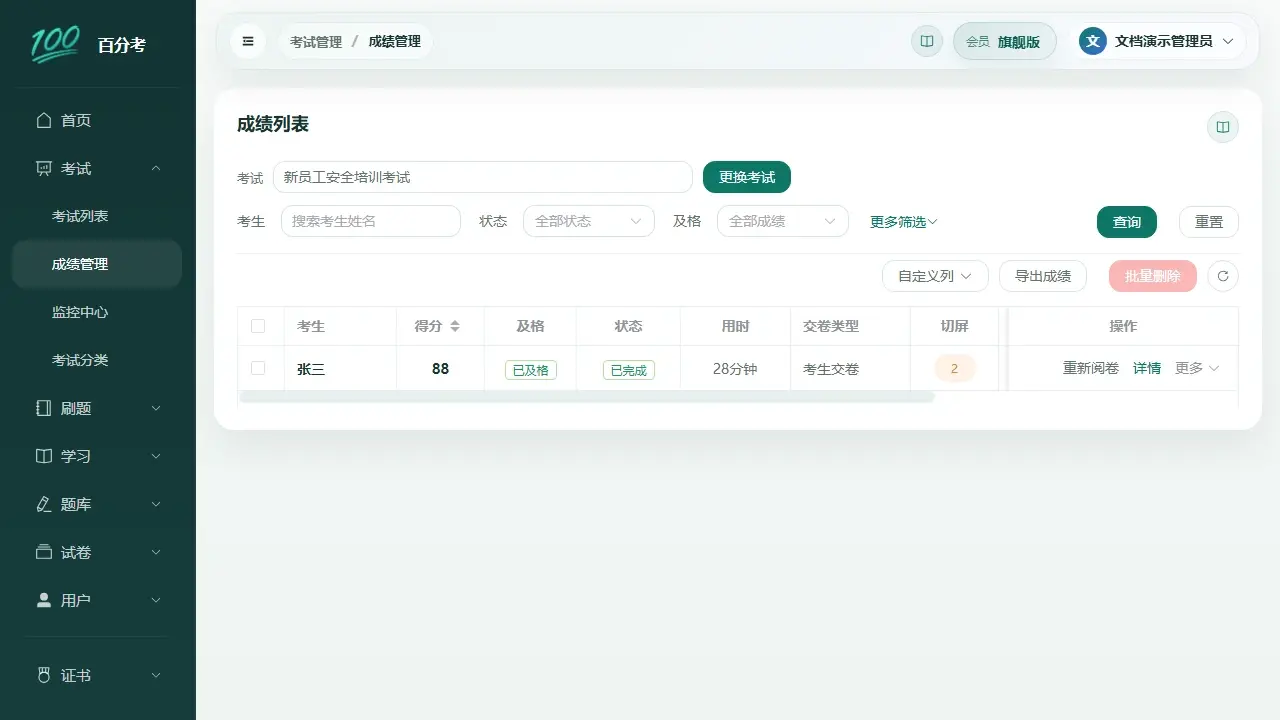
Task: Expand the 证书 menu chevron
Action: 156,675
